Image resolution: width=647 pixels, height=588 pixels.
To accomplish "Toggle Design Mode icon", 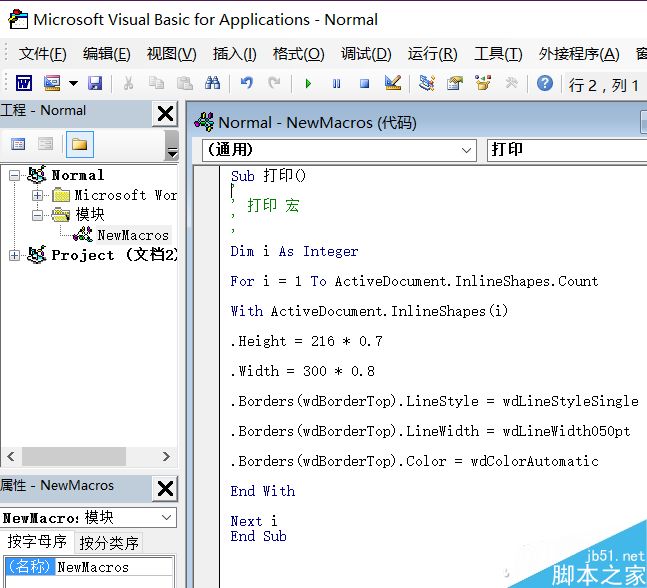I will click(393, 83).
